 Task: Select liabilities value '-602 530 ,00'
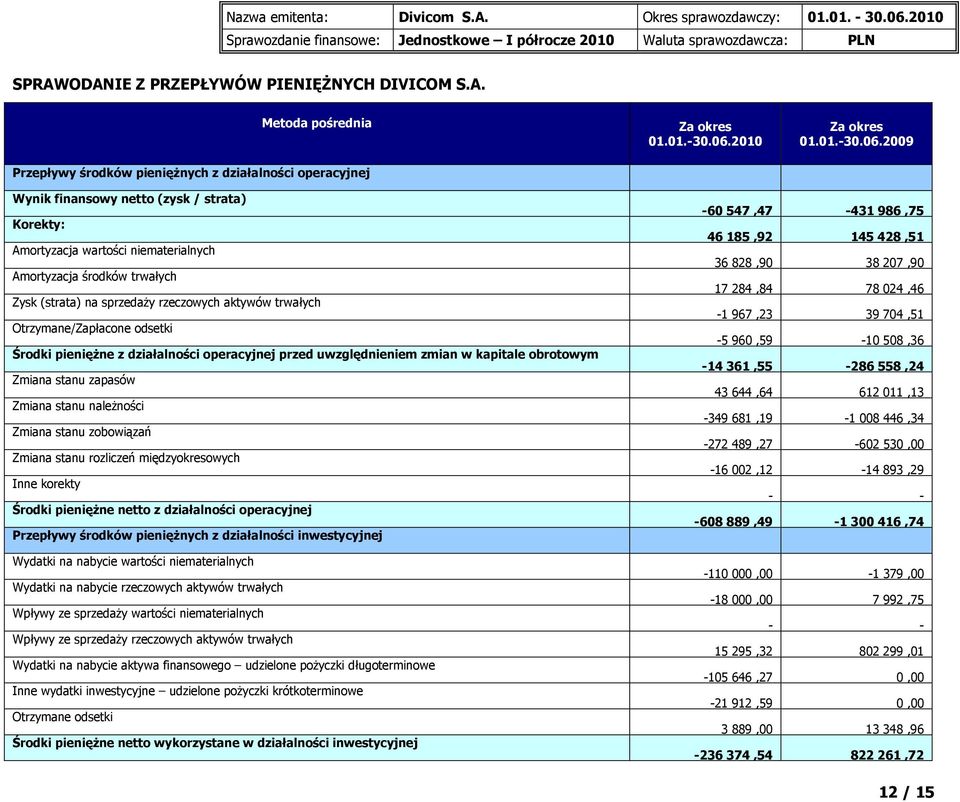(889, 444)
